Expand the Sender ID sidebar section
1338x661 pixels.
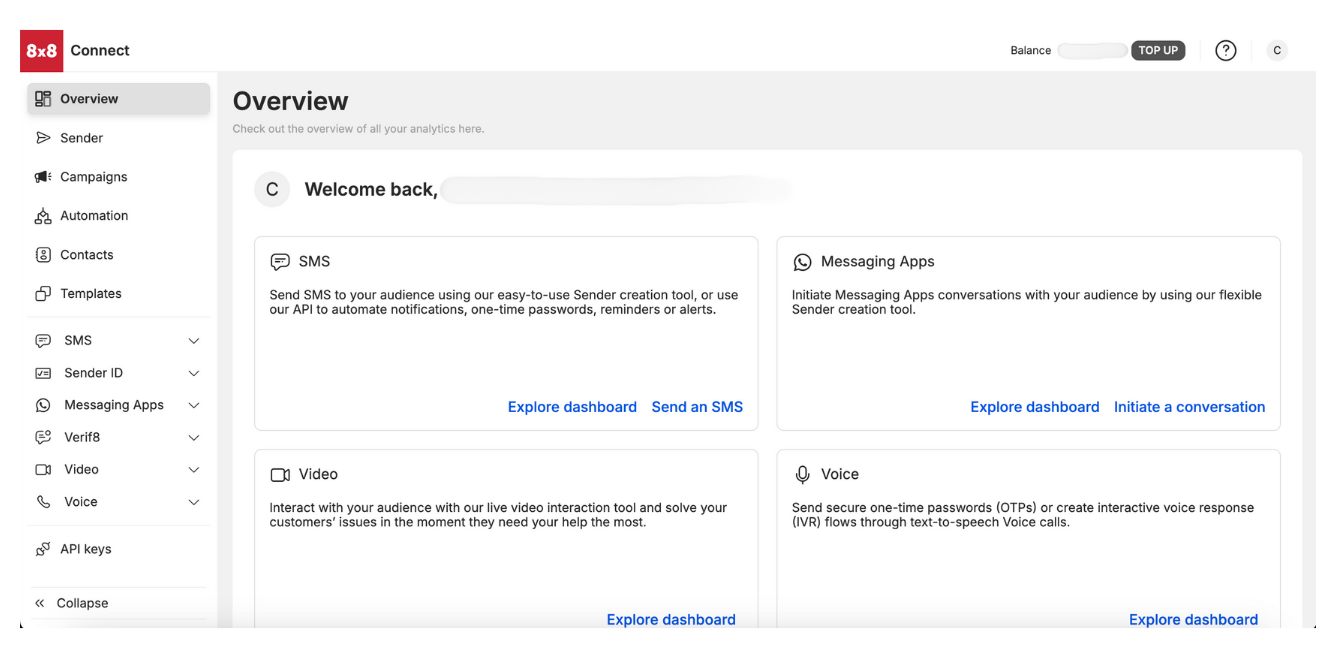click(194, 373)
